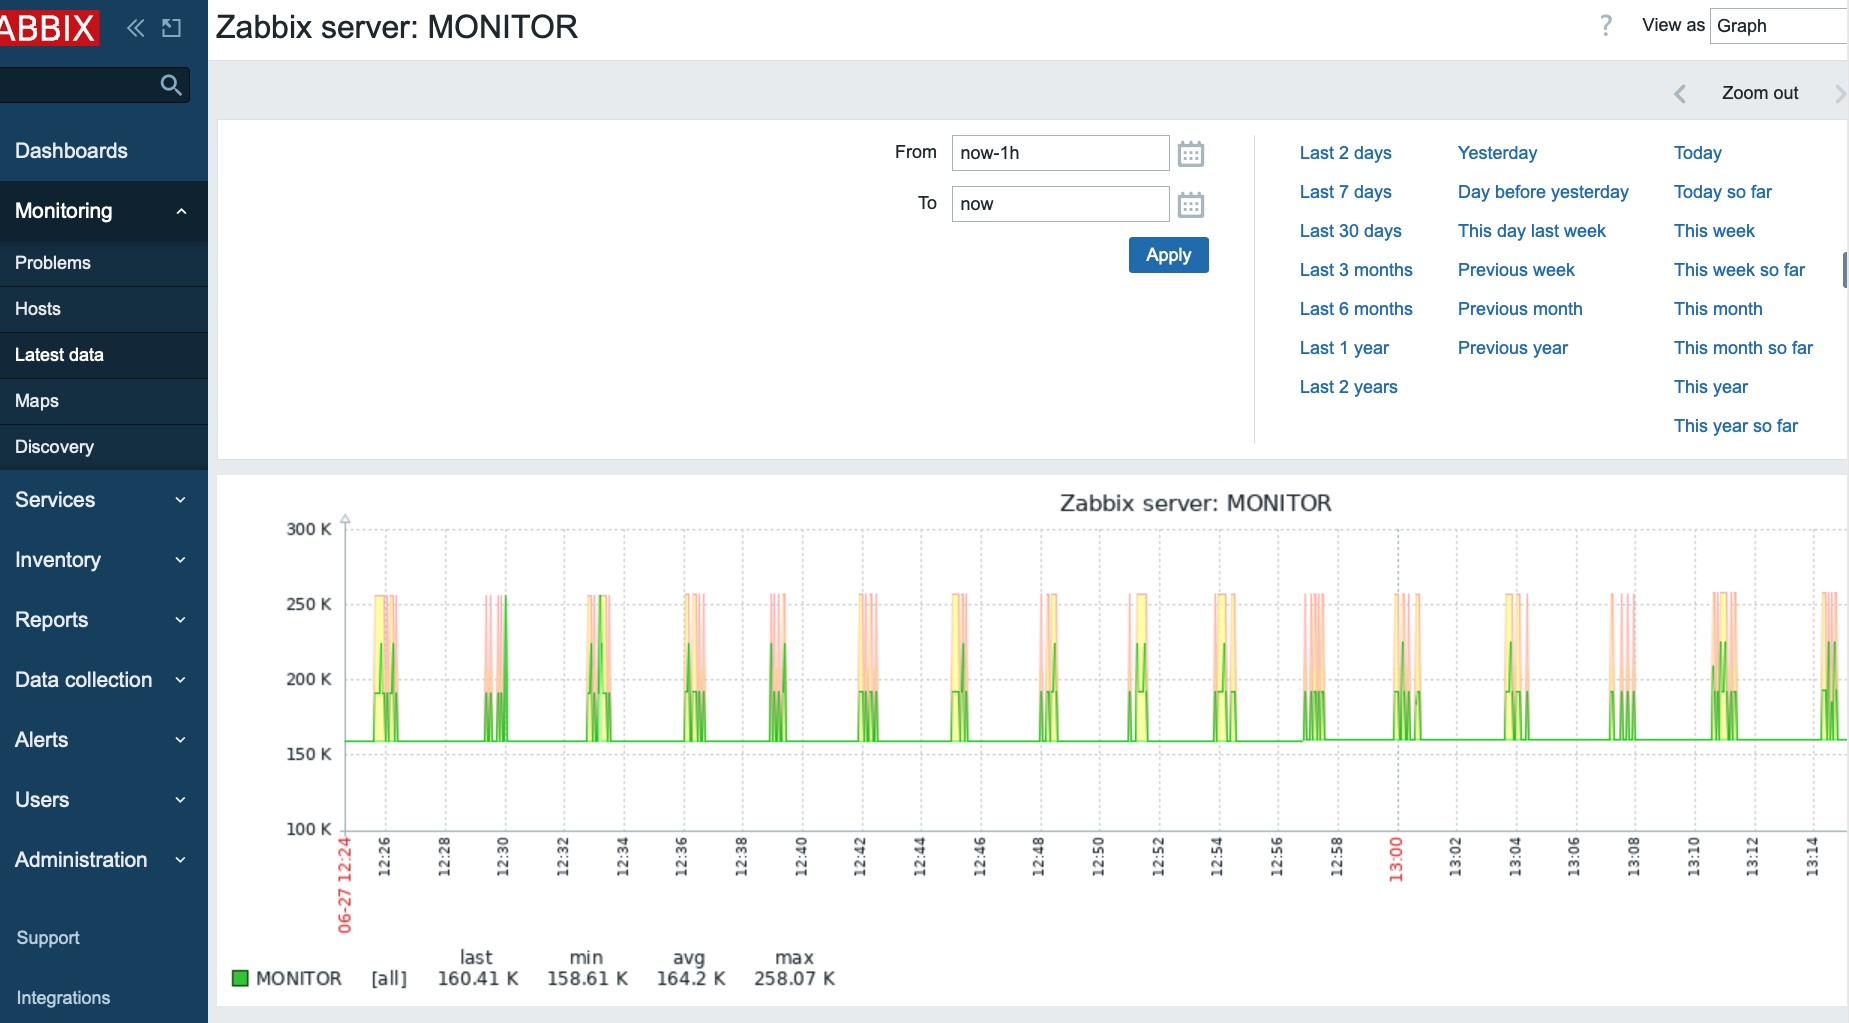The width and height of the screenshot is (1849, 1023).
Task: Select the Last 6 months range
Action: click(x=1356, y=309)
